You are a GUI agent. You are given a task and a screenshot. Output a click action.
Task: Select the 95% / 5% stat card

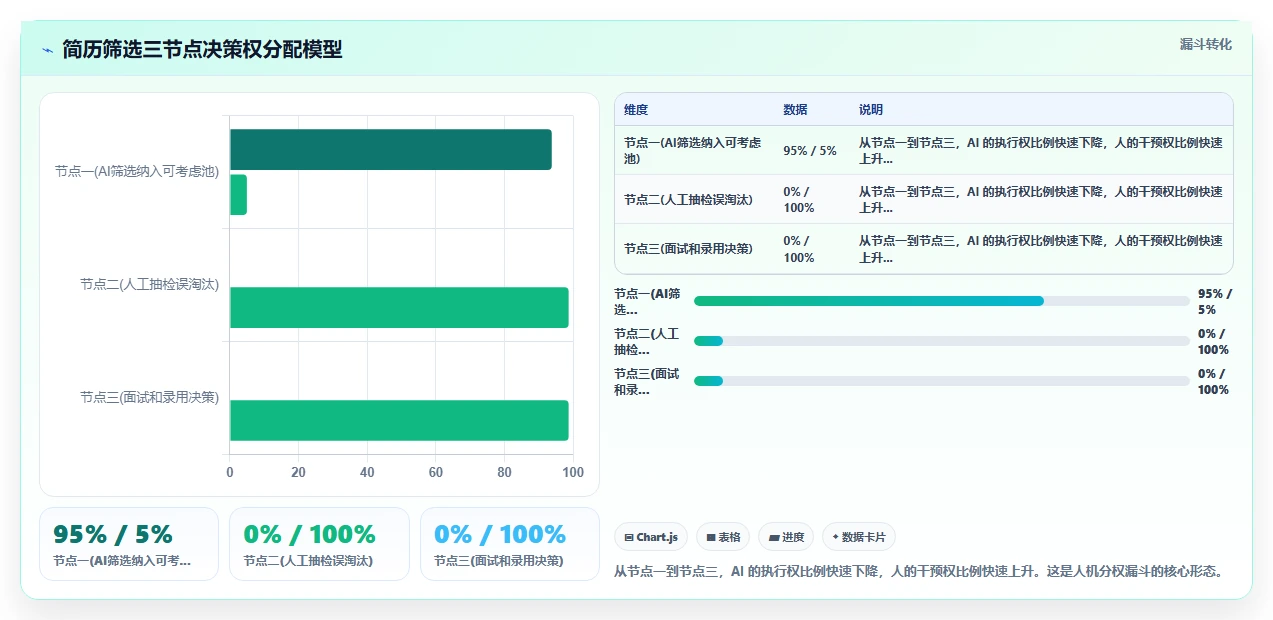pyautogui.click(x=129, y=544)
